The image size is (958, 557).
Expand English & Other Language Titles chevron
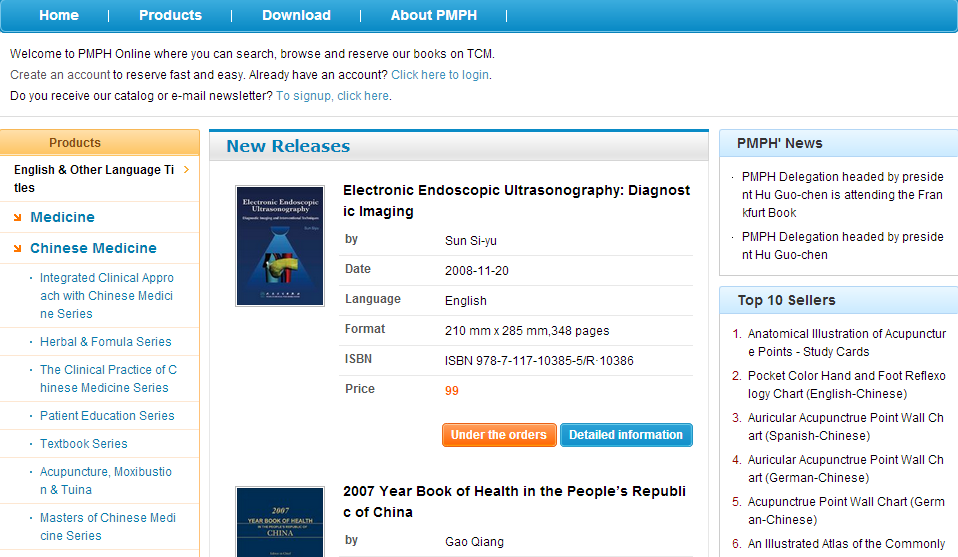tap(187, 170)
